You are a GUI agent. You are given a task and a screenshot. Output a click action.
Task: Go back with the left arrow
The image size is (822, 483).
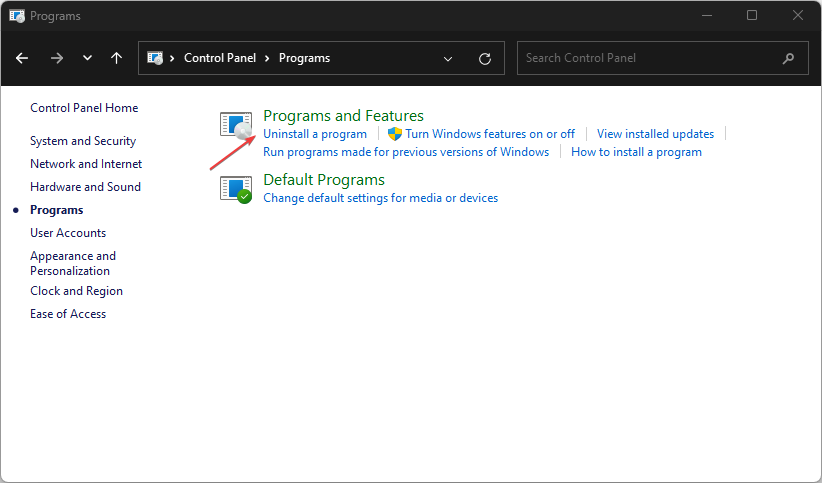point(22,58)
